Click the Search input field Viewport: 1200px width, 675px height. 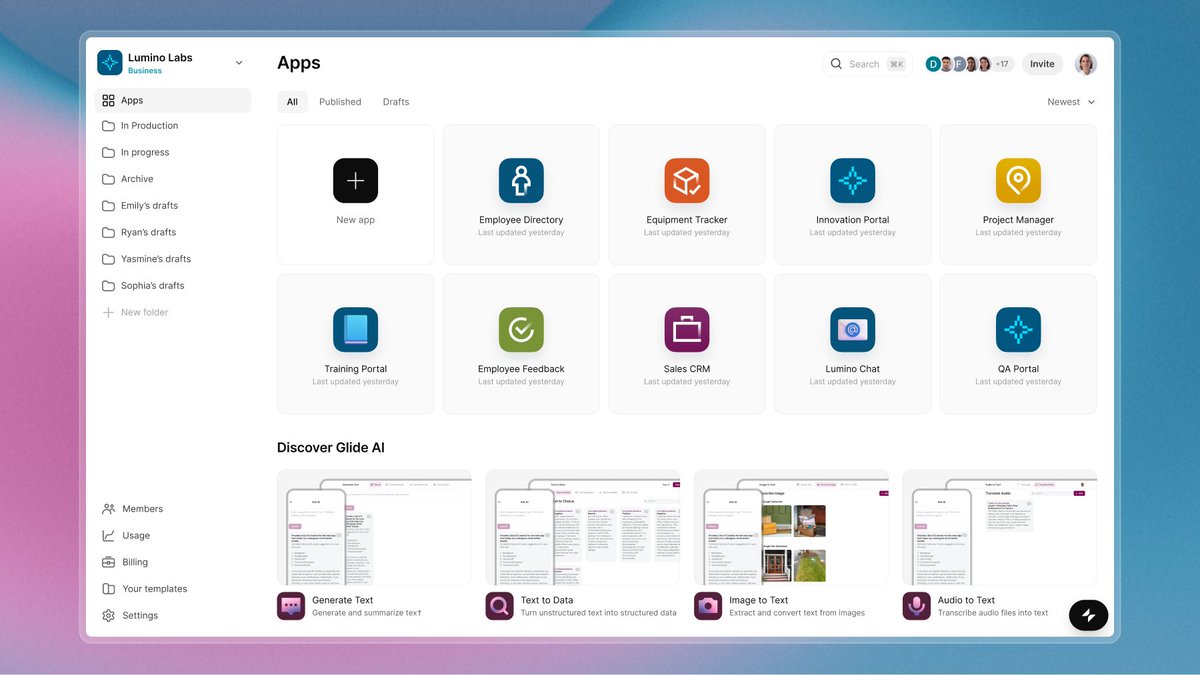[x=866, y=63]
